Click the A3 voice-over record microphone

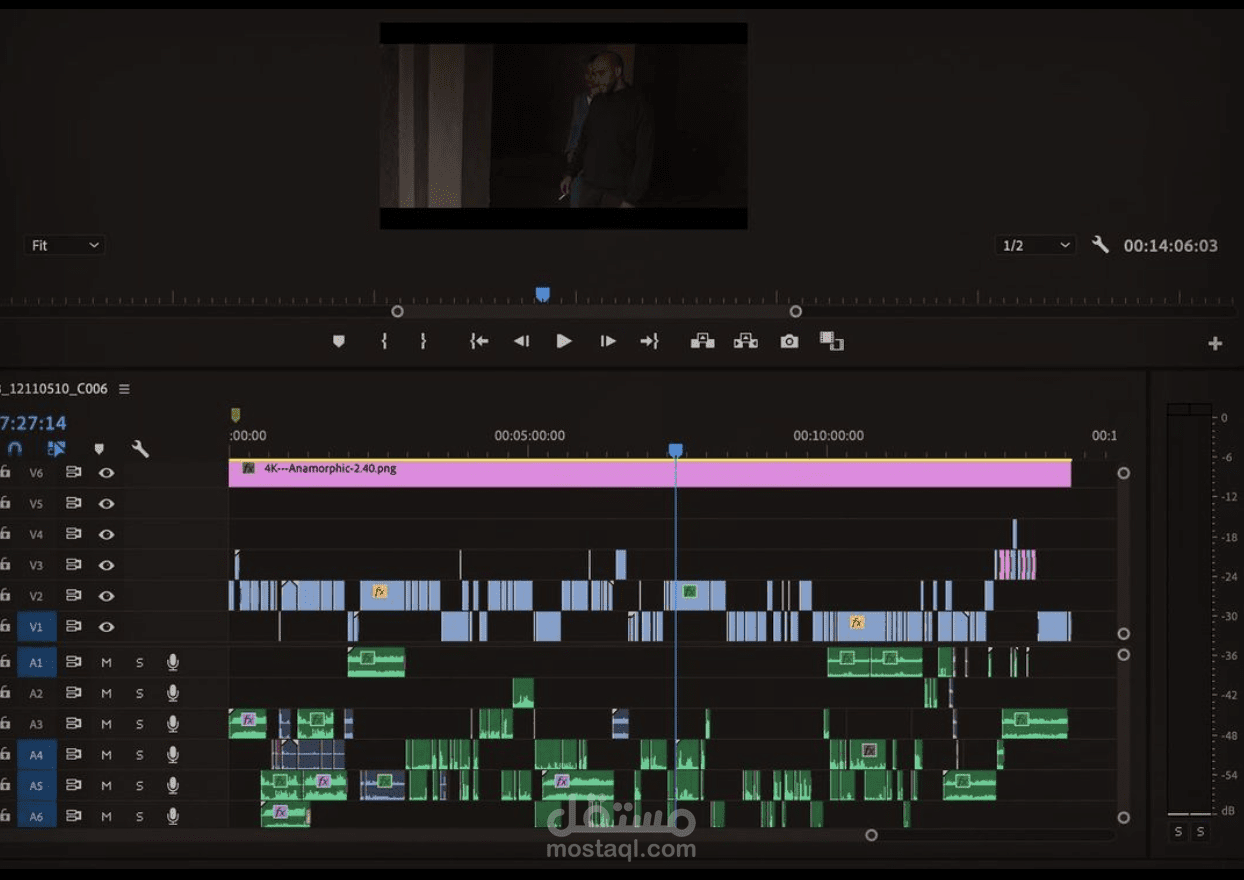point(173,724)
